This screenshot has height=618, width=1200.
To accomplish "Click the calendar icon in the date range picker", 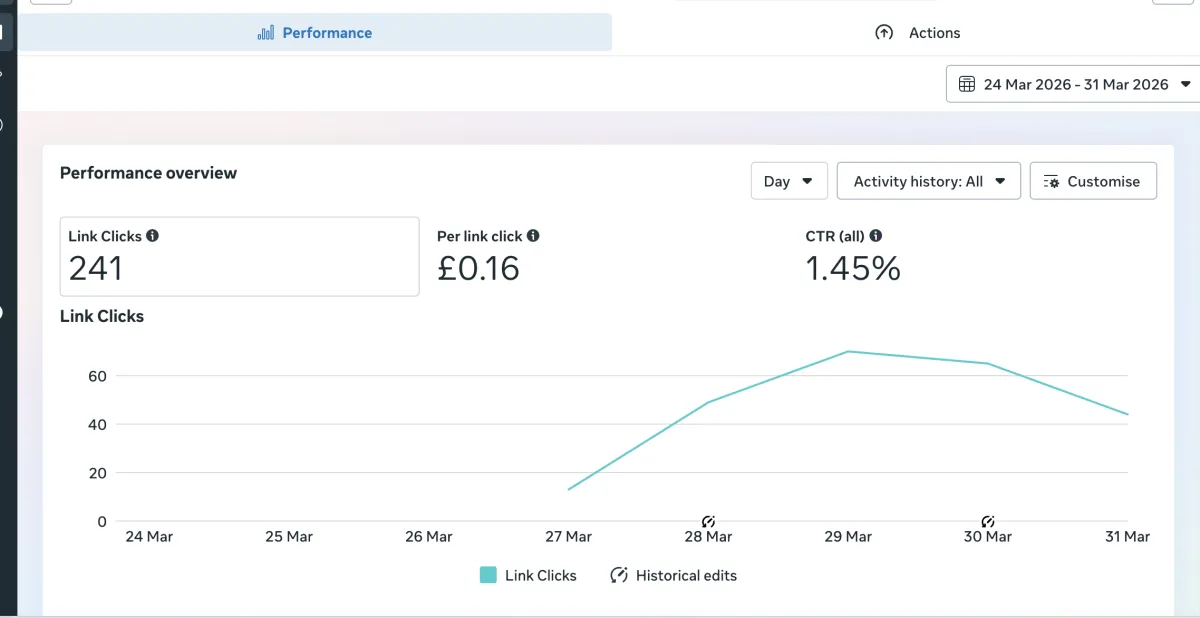I will 967,84.
